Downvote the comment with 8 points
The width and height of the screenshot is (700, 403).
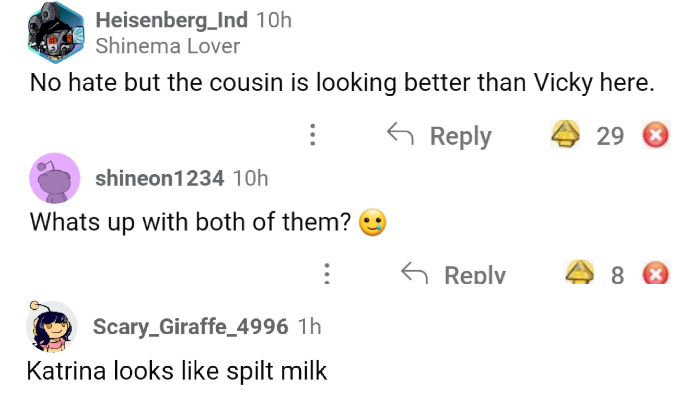tap(655, 273)
